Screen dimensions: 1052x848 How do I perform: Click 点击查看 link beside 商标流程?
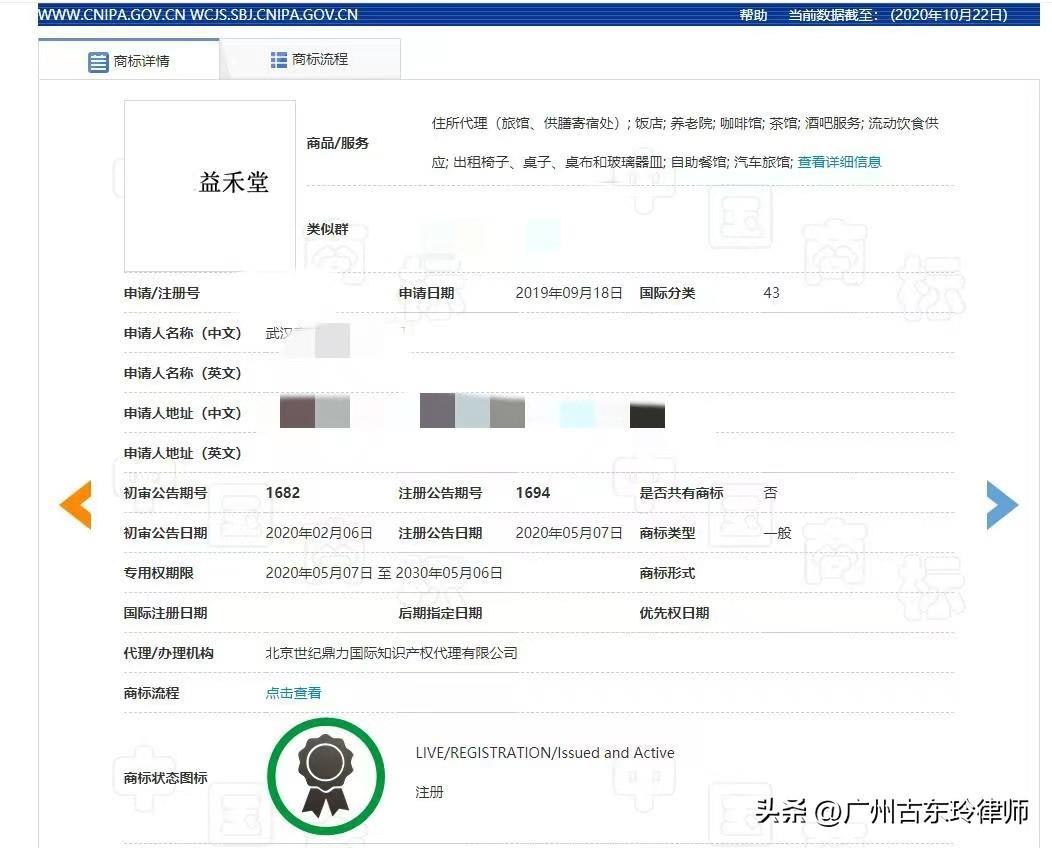[x=293, y=693]
